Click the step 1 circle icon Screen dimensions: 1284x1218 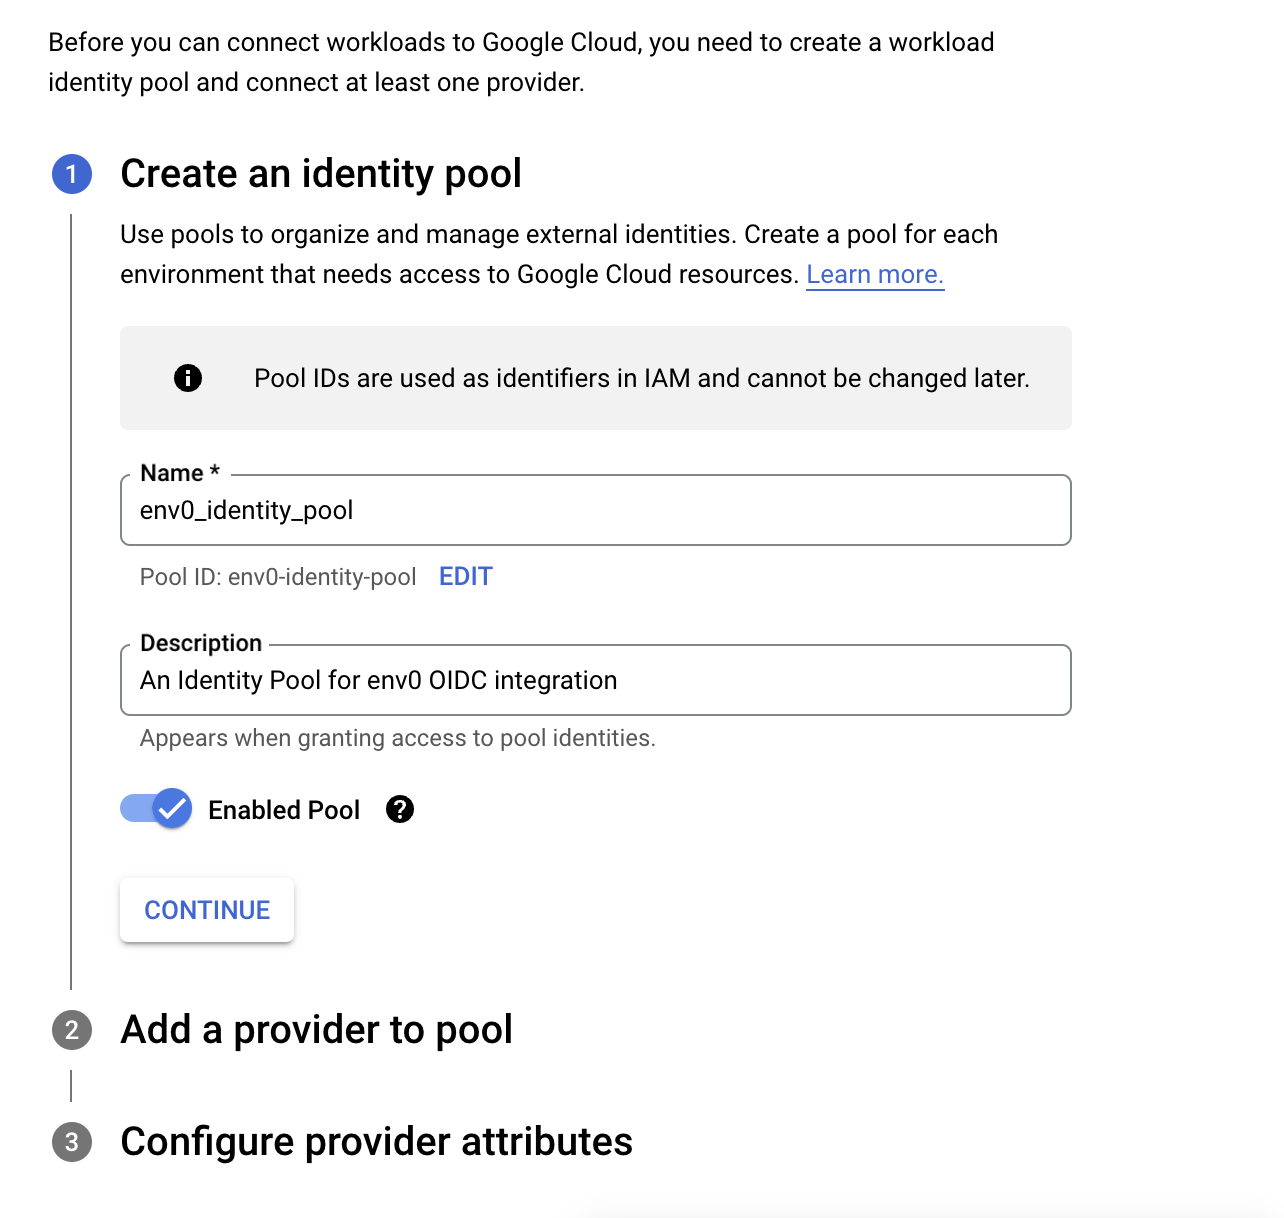point(72,174)
